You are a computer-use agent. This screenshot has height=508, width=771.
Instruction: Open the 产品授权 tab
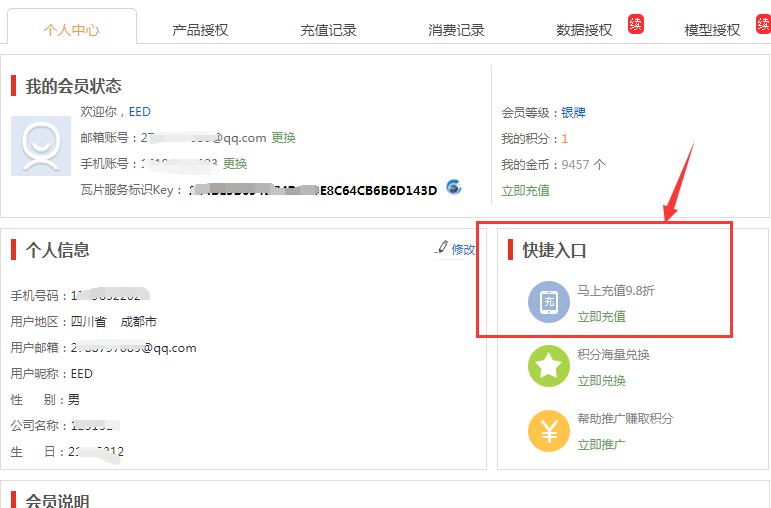point(200,30)
